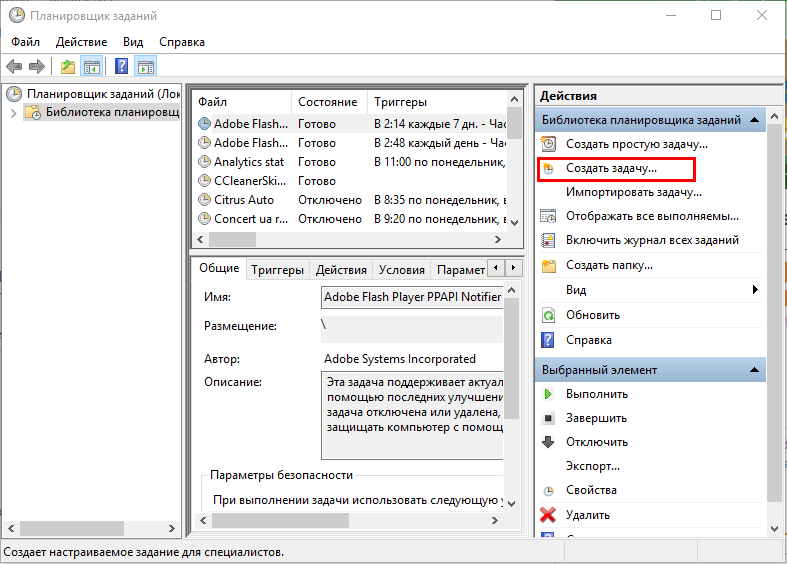
Task: Click the 'Состояние' column header
Action: click(x=329, y=102)
